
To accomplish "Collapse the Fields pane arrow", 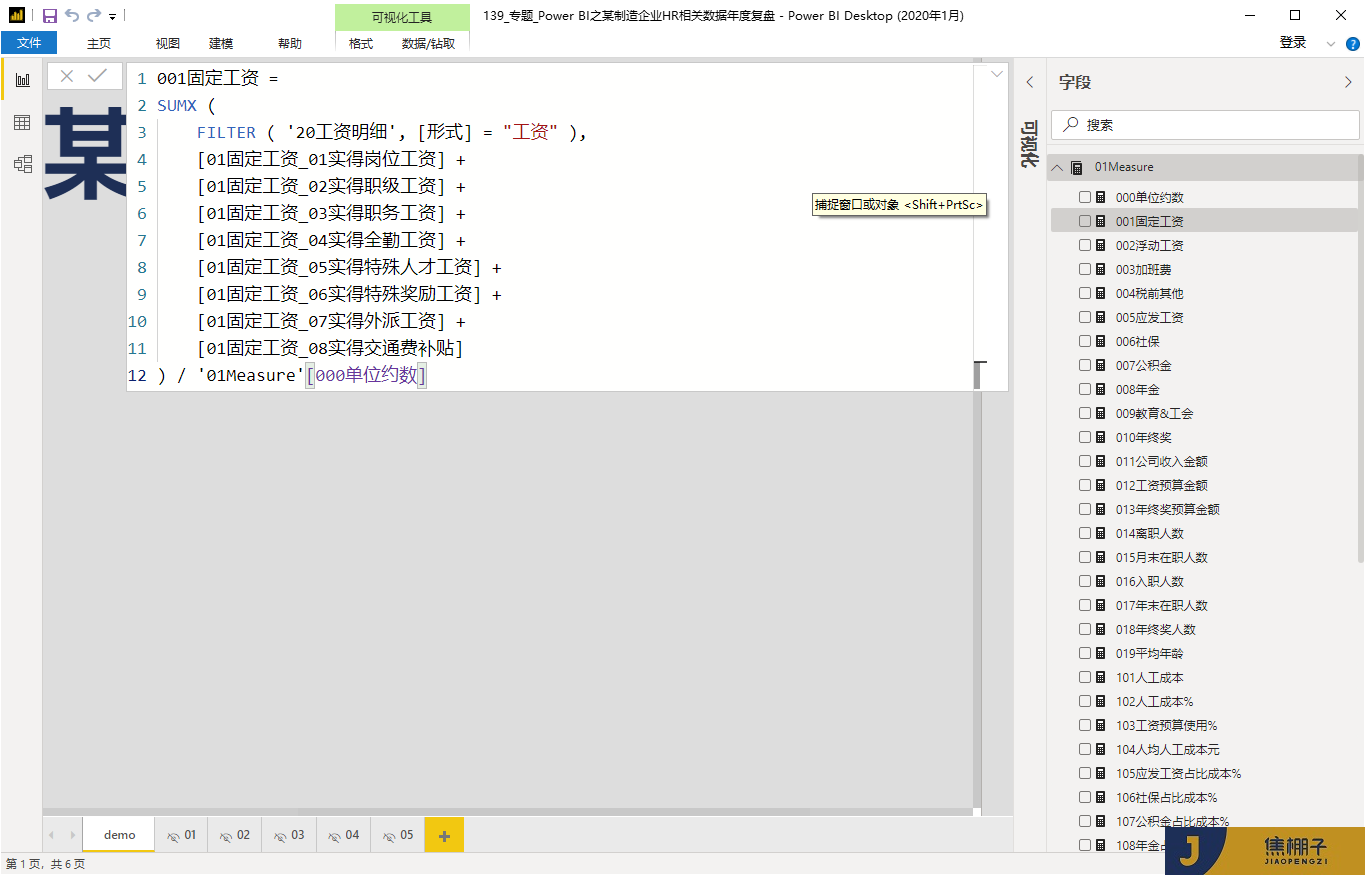I will 1347,82.
